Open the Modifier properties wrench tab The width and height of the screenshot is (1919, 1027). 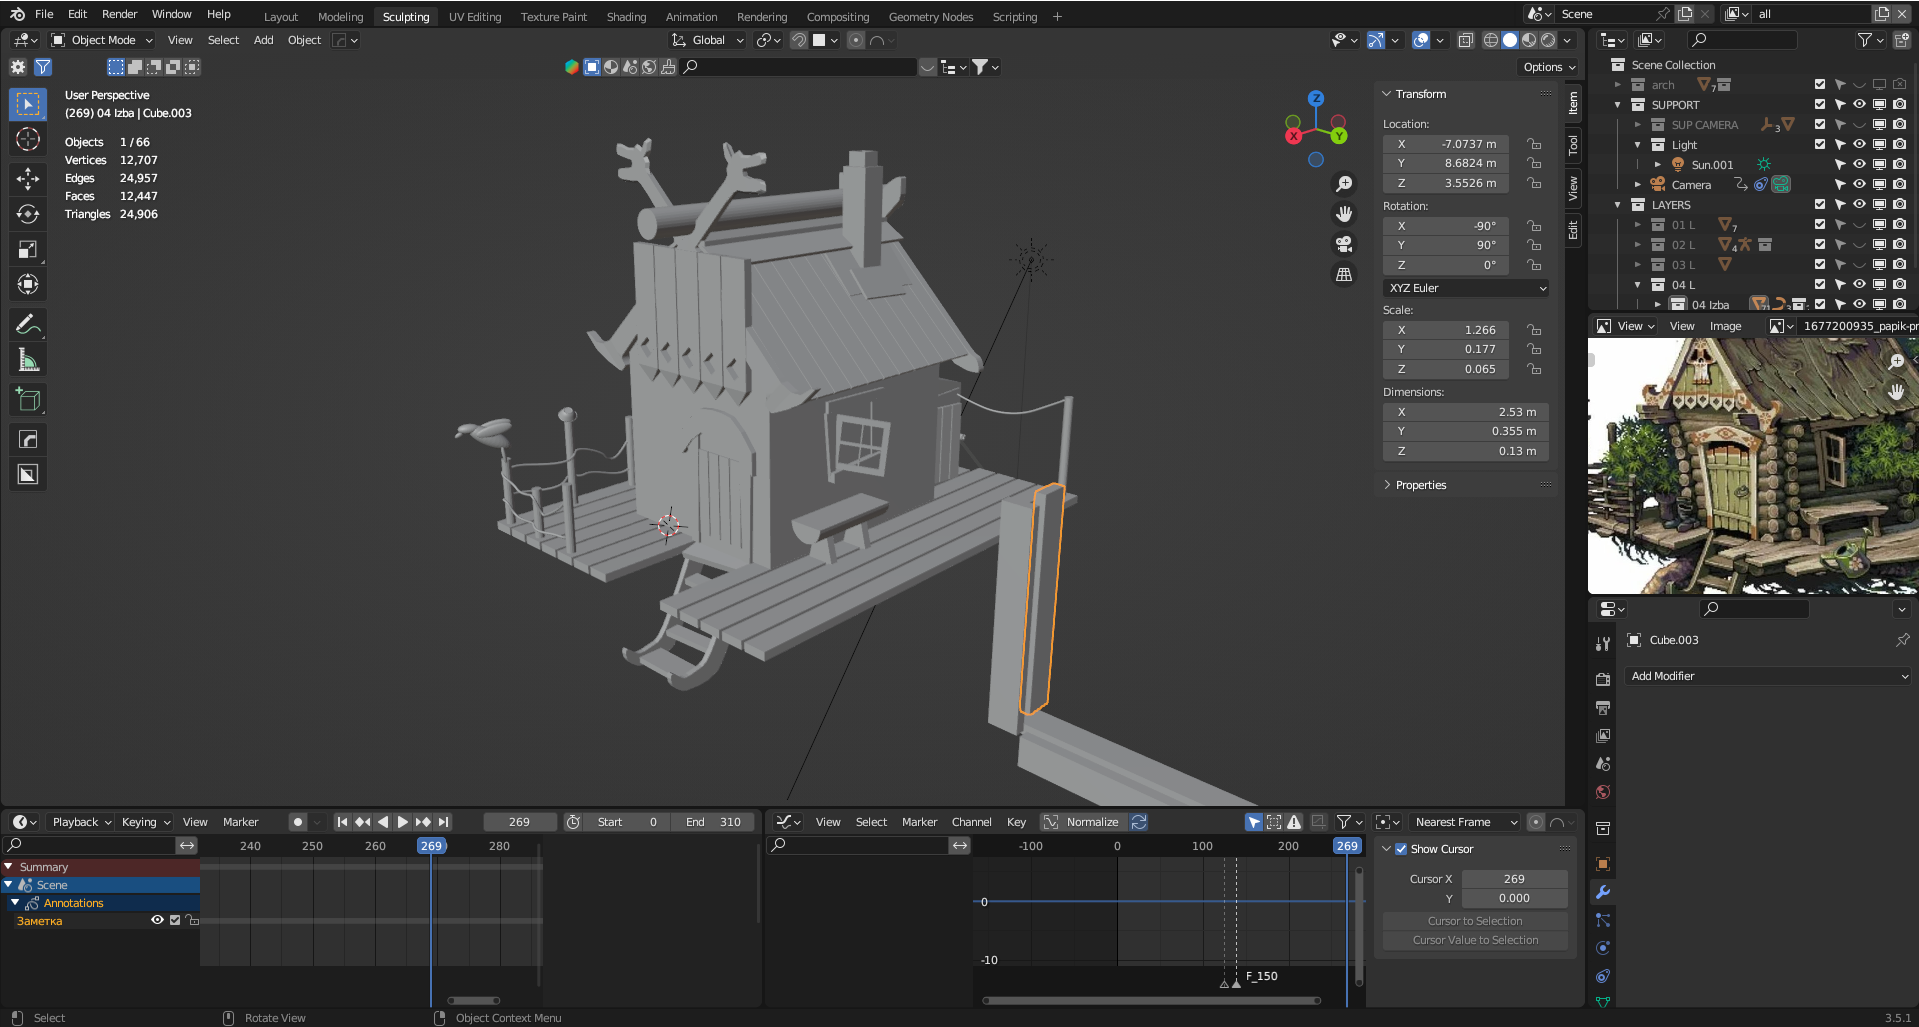1603,892
